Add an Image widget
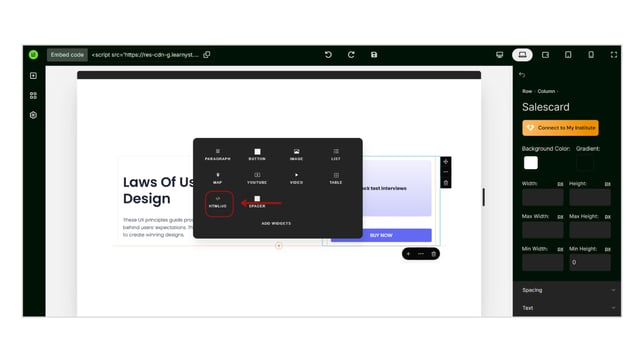The image size is (644, 362). [297, 154]
